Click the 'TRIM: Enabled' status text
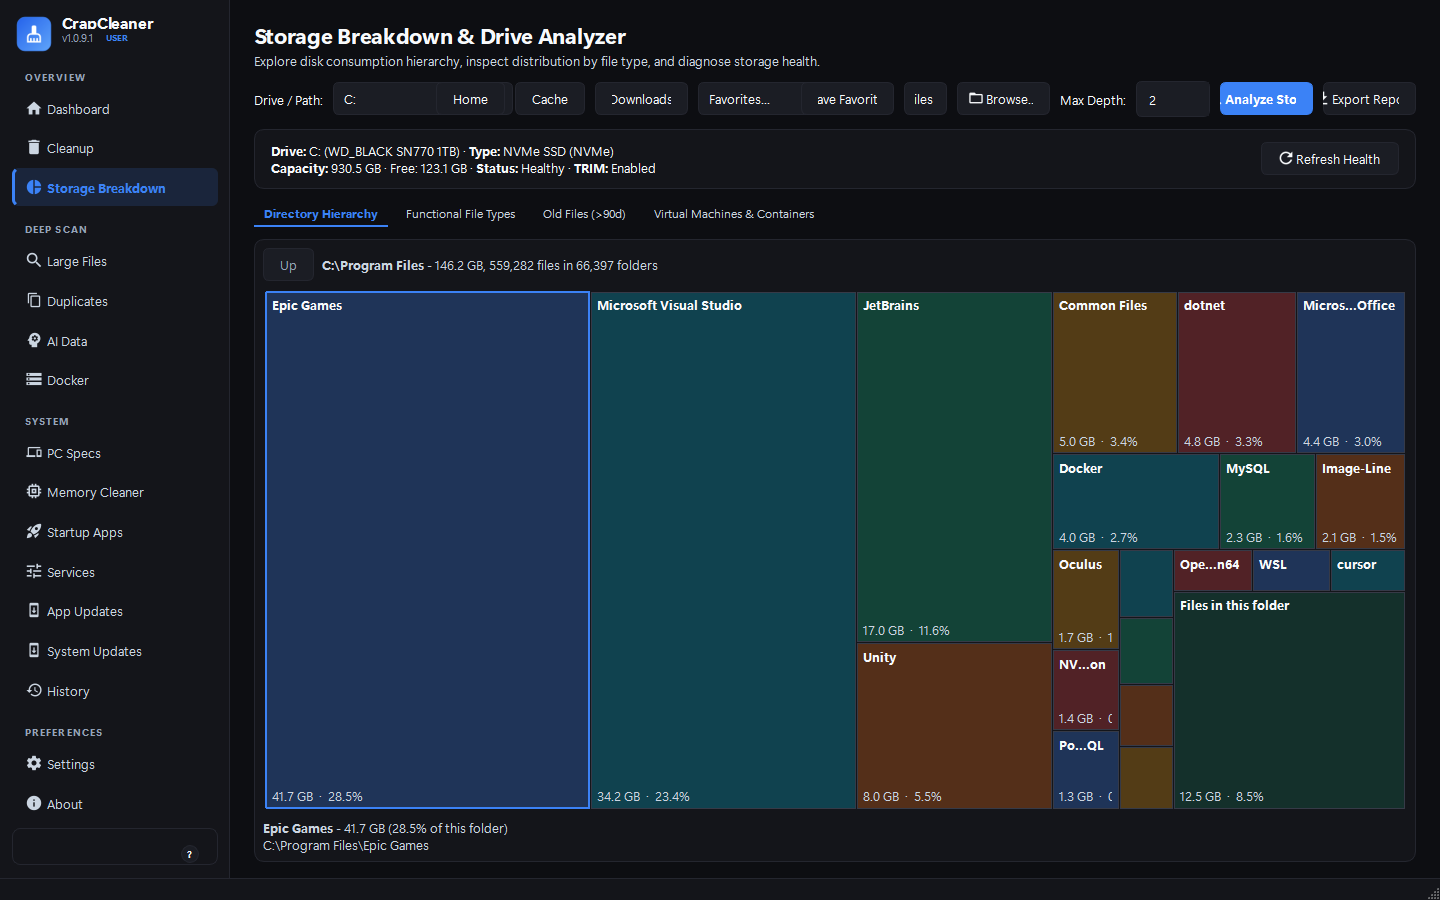The height and width of the screenshot is (900, 1440). (x=615, y=169)
